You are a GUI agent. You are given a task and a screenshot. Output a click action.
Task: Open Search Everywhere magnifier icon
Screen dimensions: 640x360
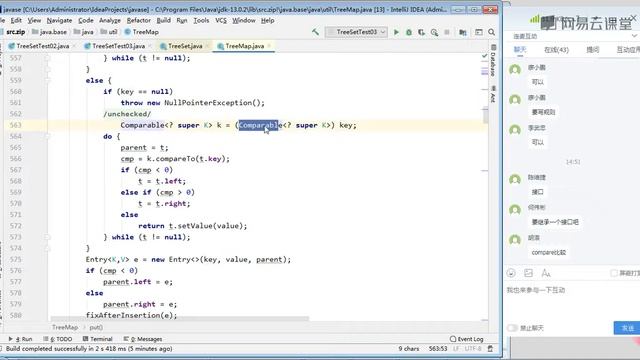pyautogui.click(x=491, y=32)
